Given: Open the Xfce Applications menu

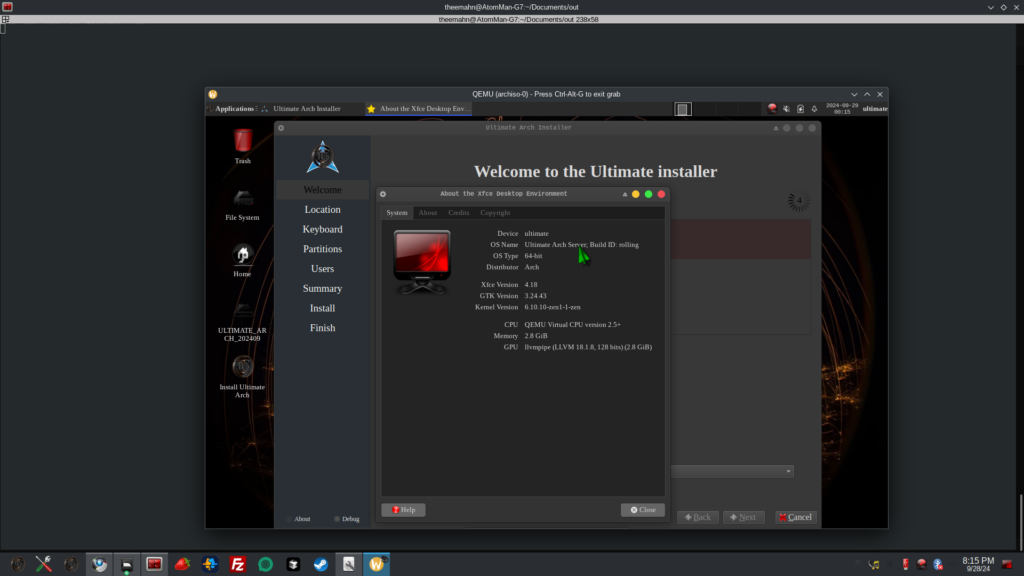Looking at the screenshot, I should 234,109.
